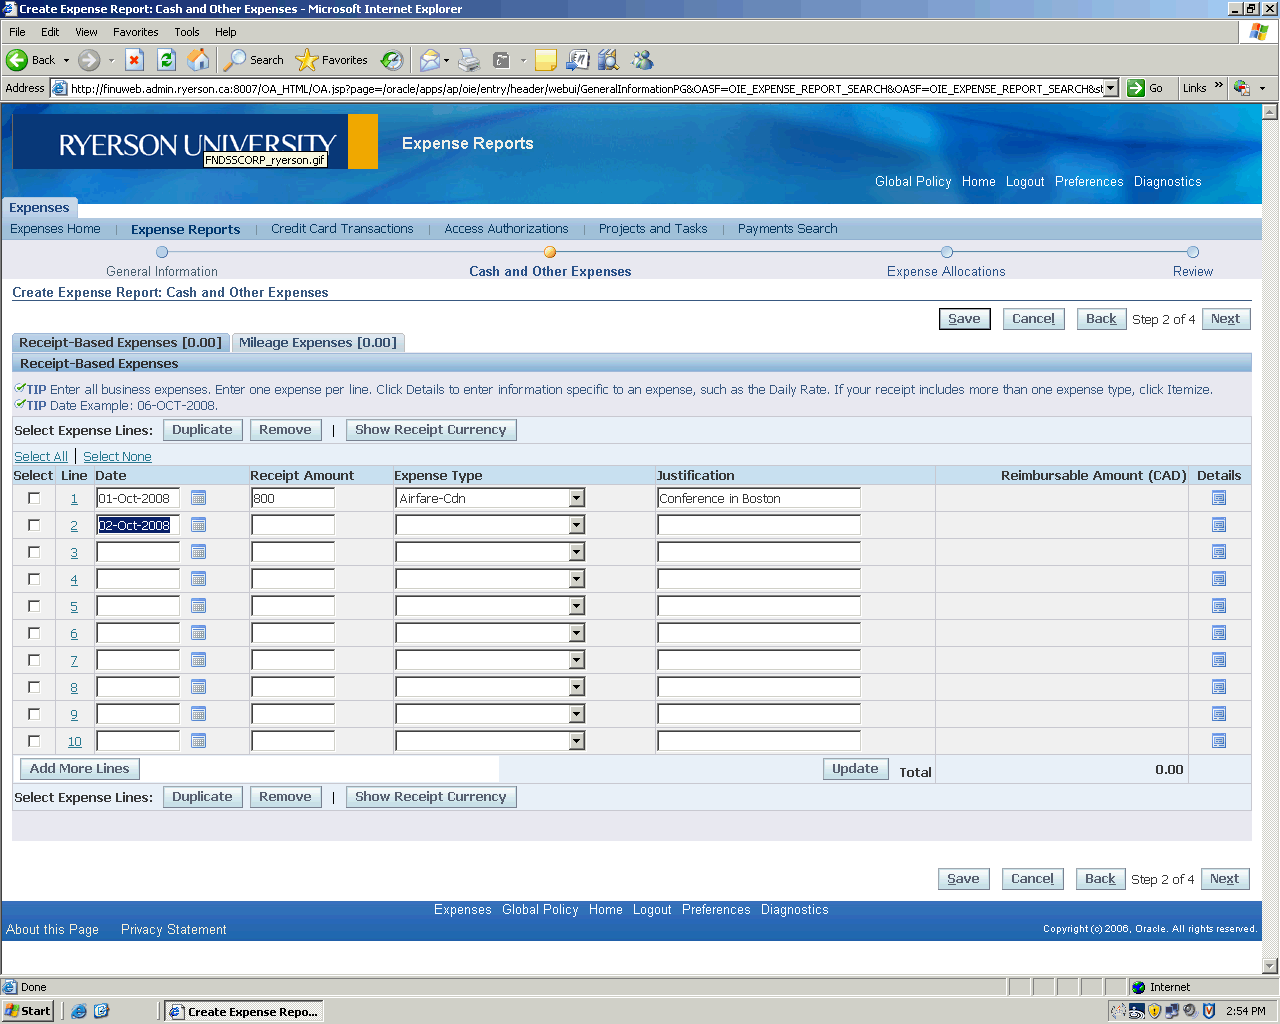Open the Favorites menu in menu bar

click(135, 32)
